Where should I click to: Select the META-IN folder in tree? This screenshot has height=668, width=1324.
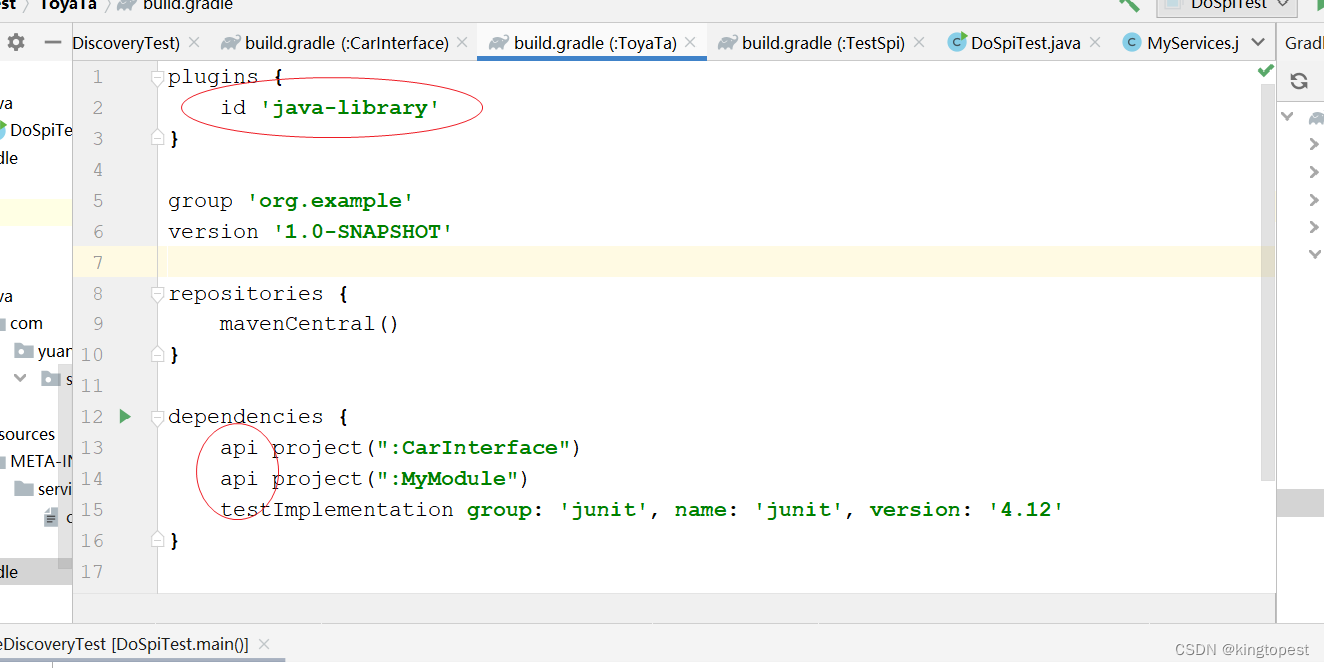[x=41, y=461]
